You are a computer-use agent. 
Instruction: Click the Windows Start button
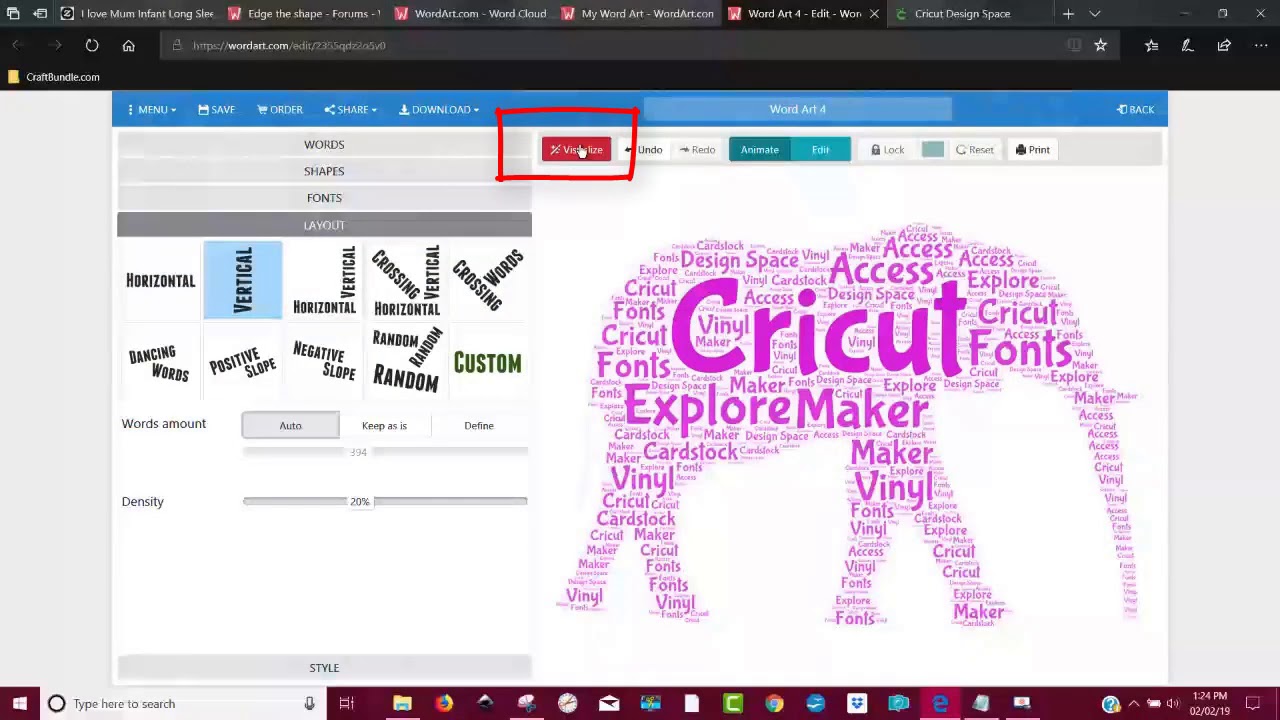tap(20, 704)
